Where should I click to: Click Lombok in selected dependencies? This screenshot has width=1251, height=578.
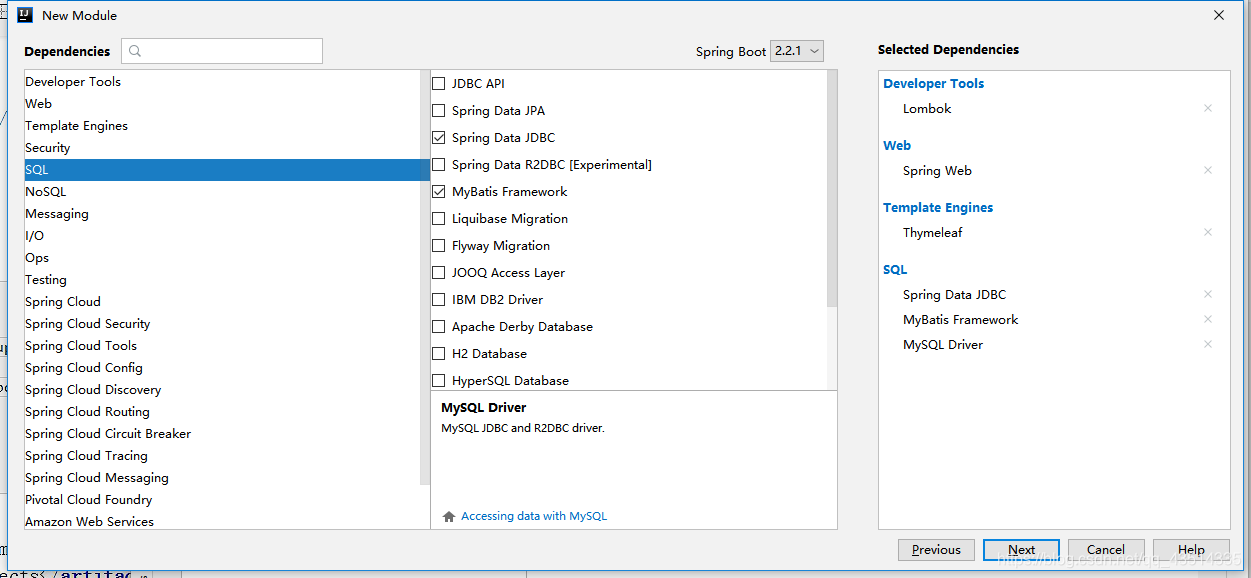pyautogui.click(x=927, y=108)
